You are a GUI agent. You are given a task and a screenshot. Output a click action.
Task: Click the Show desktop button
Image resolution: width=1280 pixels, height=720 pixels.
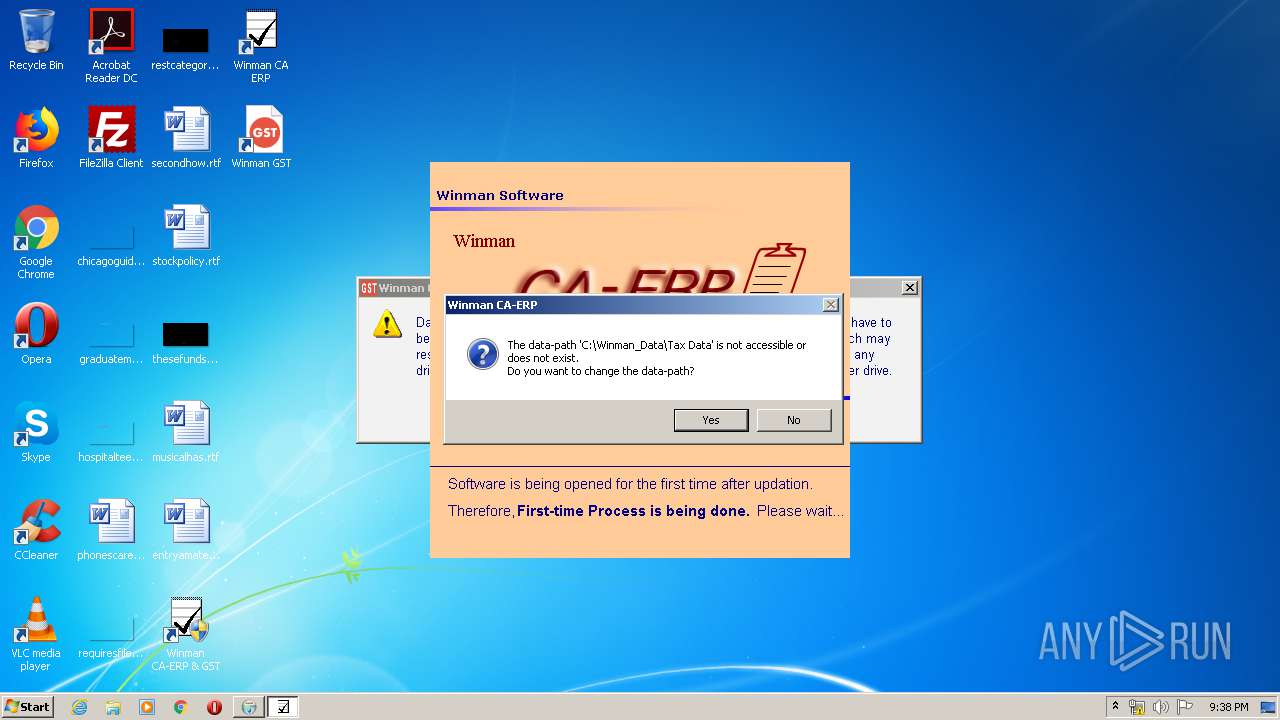pyautogui.click(x=1270, y=707)
